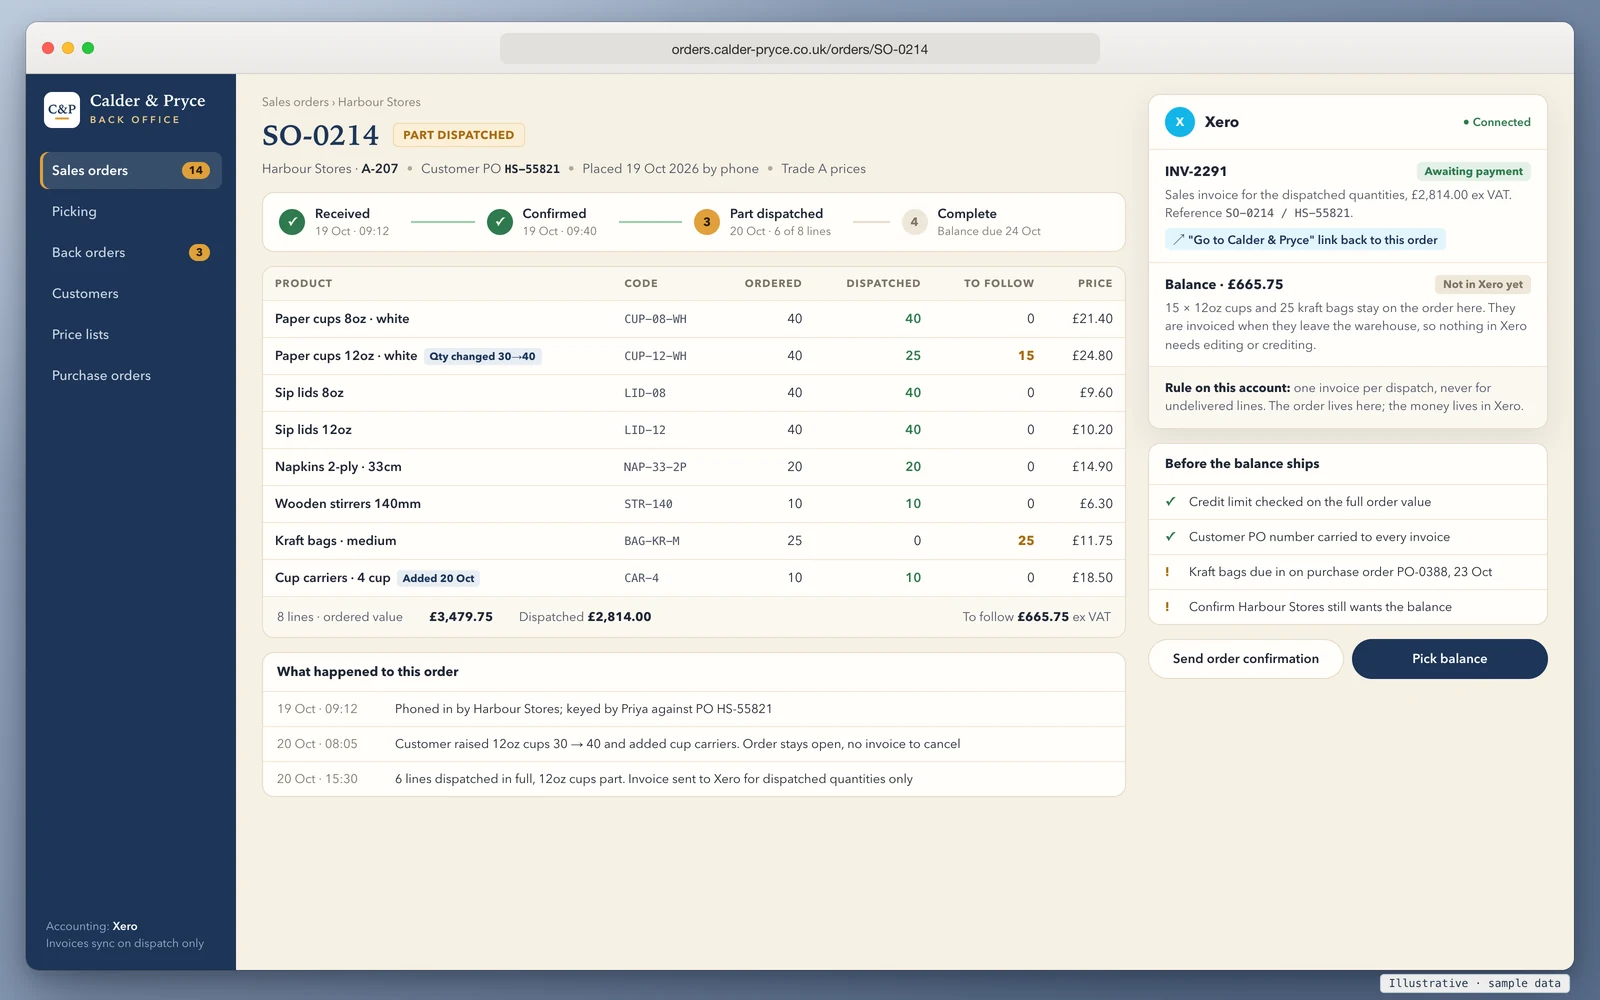
Task: Click the DISPATCHED column header
Action: pyautogui.click(x=883, y=284)
